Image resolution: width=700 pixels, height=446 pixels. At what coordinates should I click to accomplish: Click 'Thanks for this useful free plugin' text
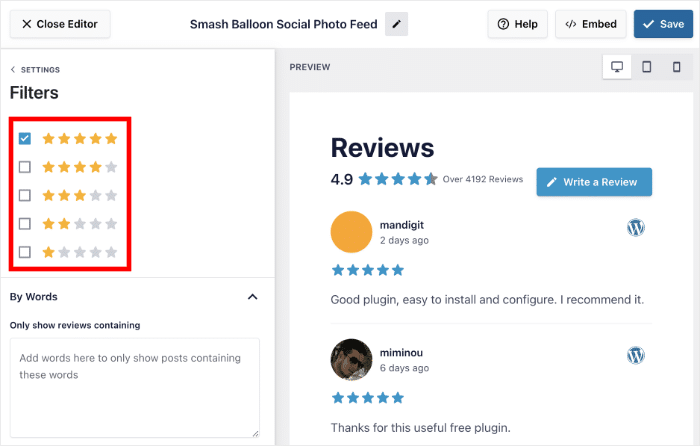point(421,428)
